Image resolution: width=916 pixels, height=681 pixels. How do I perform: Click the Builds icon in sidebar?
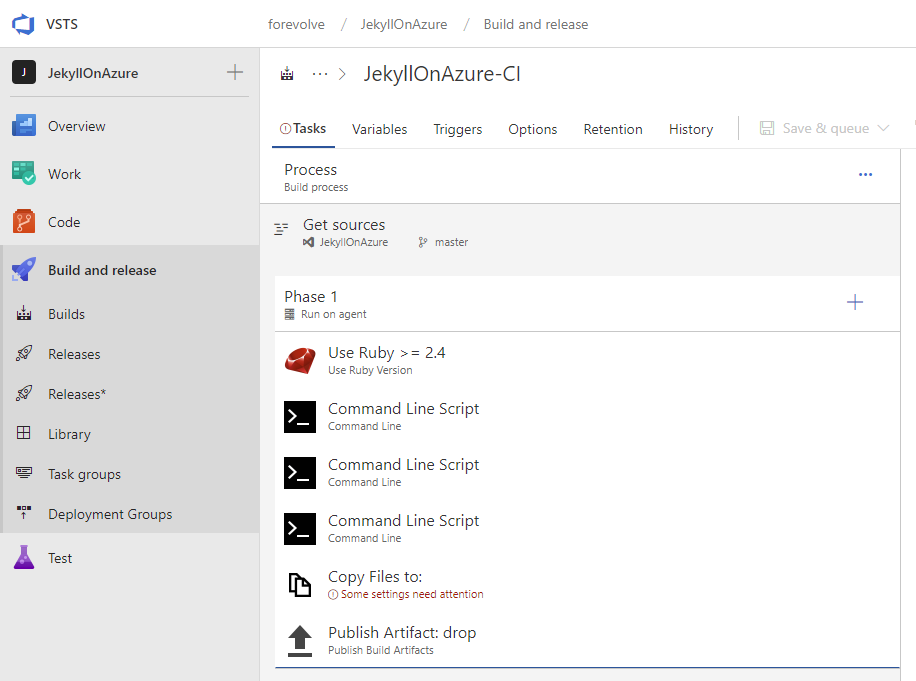(x=24, y=314)
